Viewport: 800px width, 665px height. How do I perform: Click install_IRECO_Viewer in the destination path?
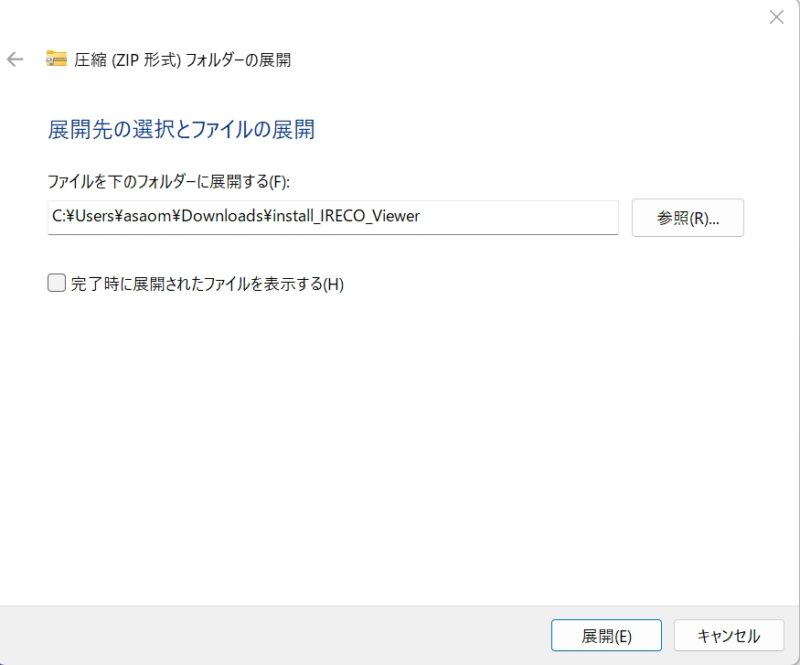coord(346,217)
